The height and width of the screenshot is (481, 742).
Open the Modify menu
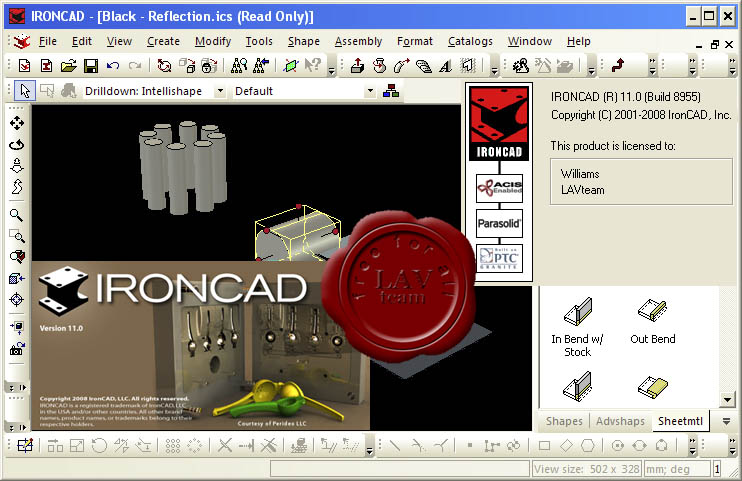coord(212,42)
